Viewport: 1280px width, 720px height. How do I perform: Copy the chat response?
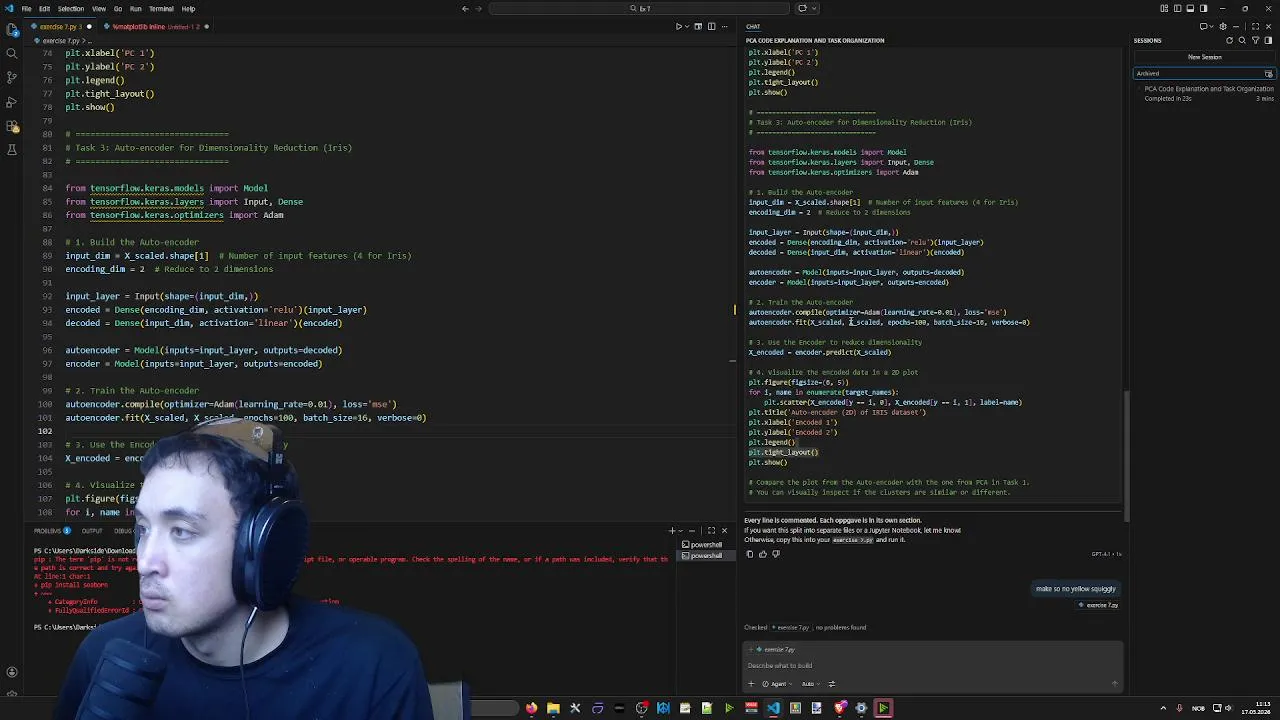point(750,554)
